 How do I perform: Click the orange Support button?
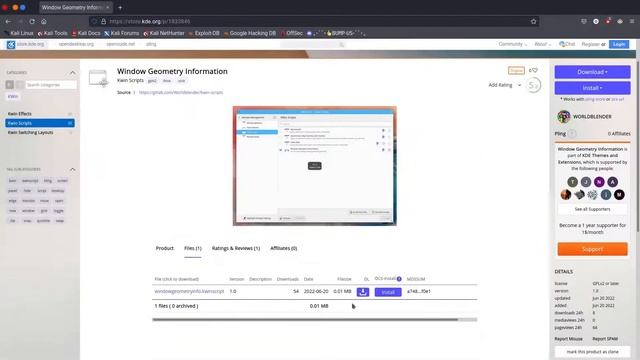point(592,249)
